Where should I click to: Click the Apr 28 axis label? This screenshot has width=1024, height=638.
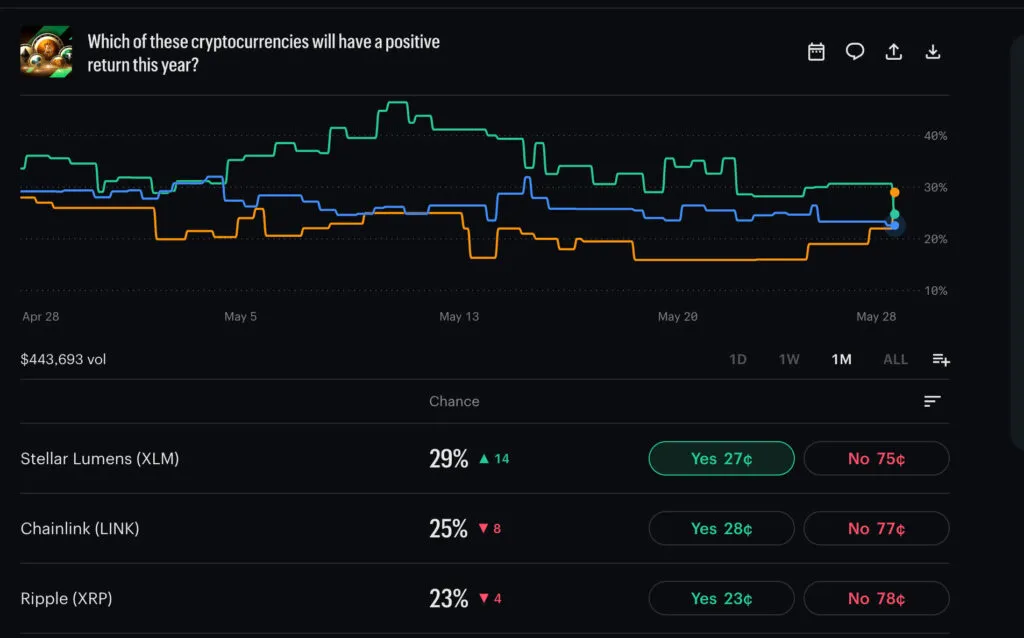coord(40,316)
